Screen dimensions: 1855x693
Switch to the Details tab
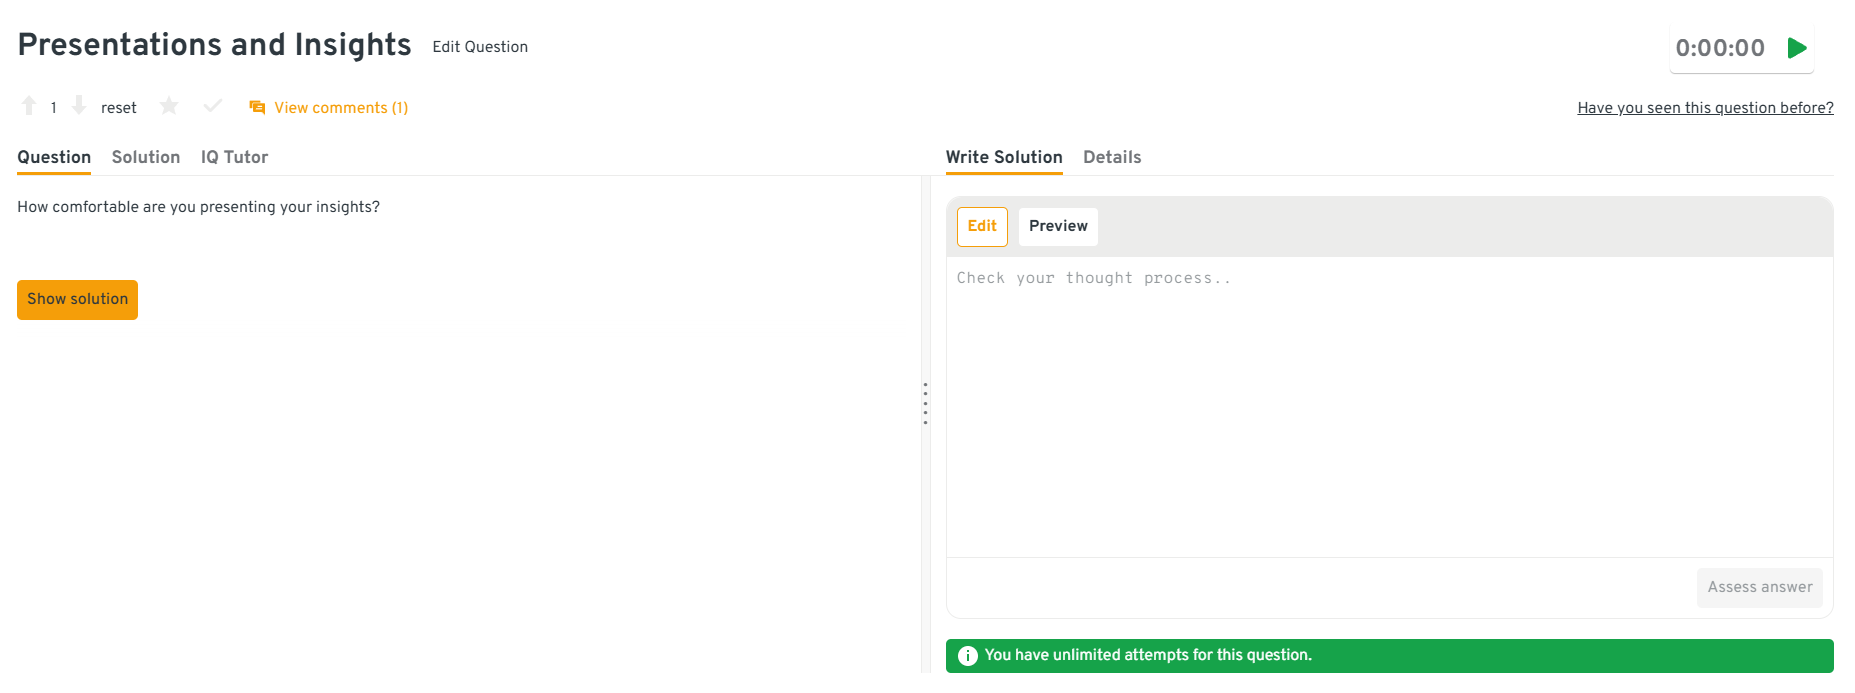click(1112, 157)
